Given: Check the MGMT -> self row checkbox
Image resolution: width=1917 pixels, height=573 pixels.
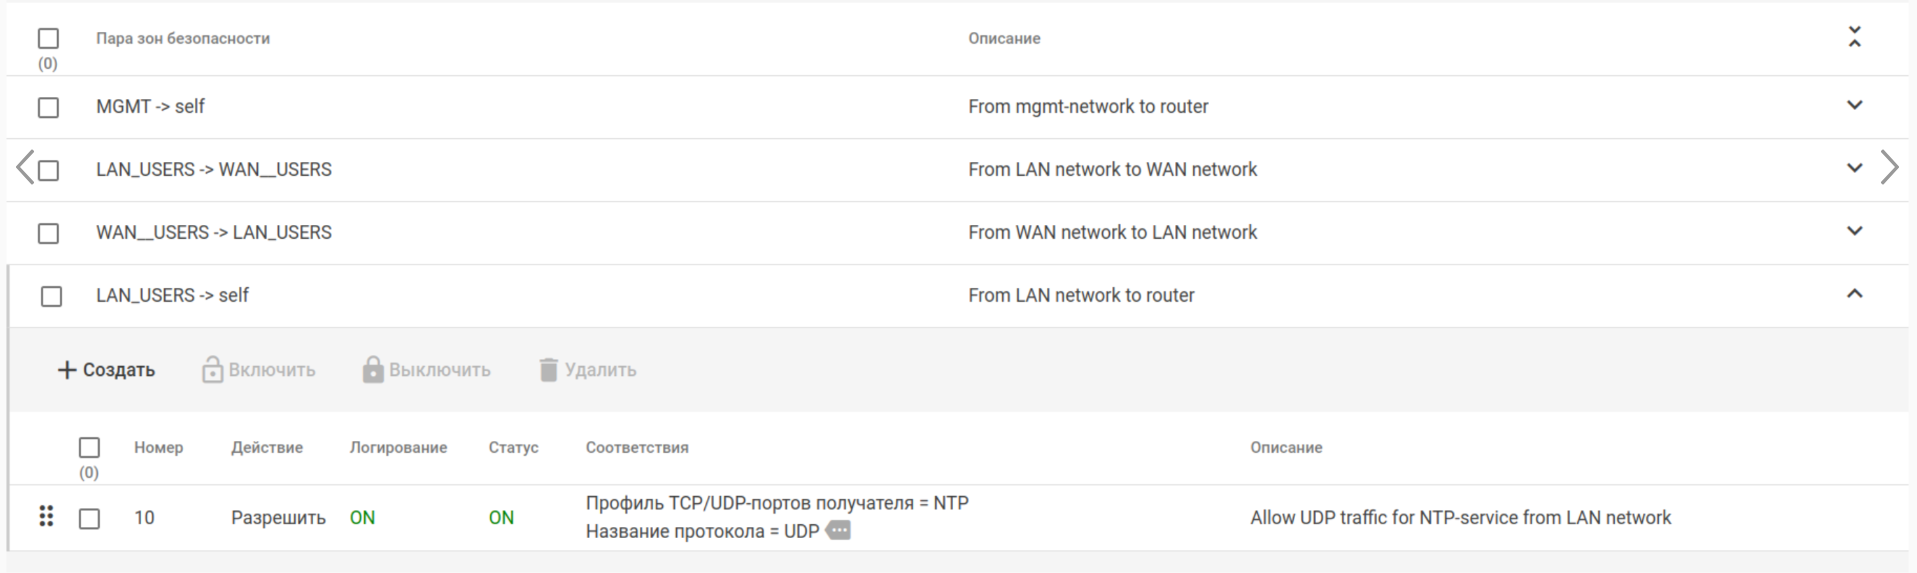Looking at the screenshot, I should click(x=48, y=107).
